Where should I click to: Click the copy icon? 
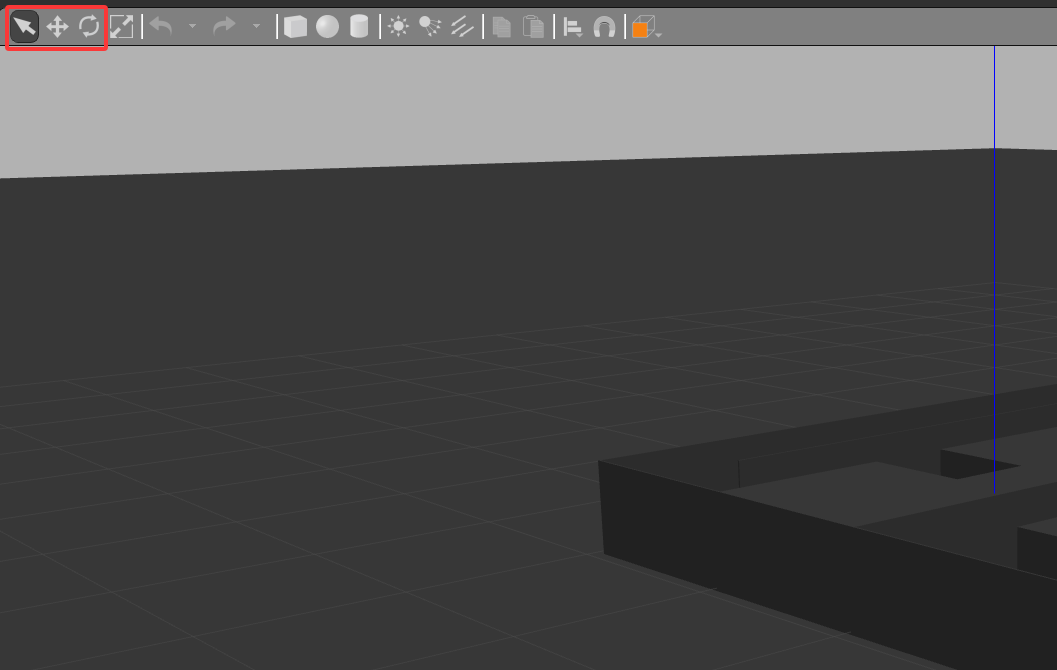tap(502, 27)
